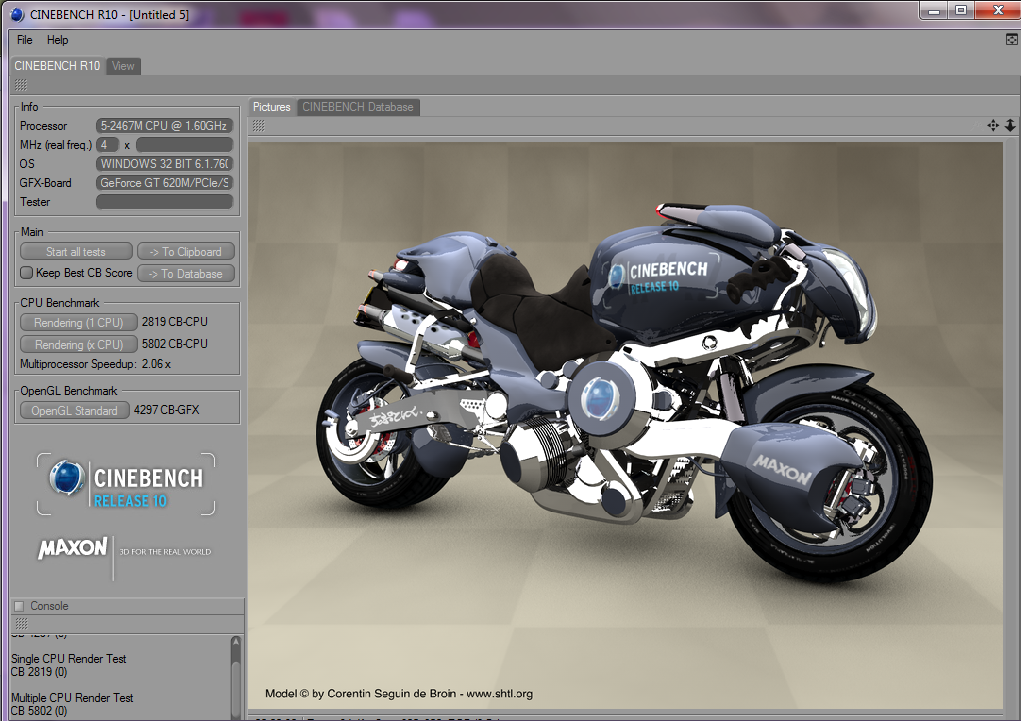Viewport: 1021px width, 721px height.
Task: Click the MHz multiplier field showing 4
Action: coord(107,145)
